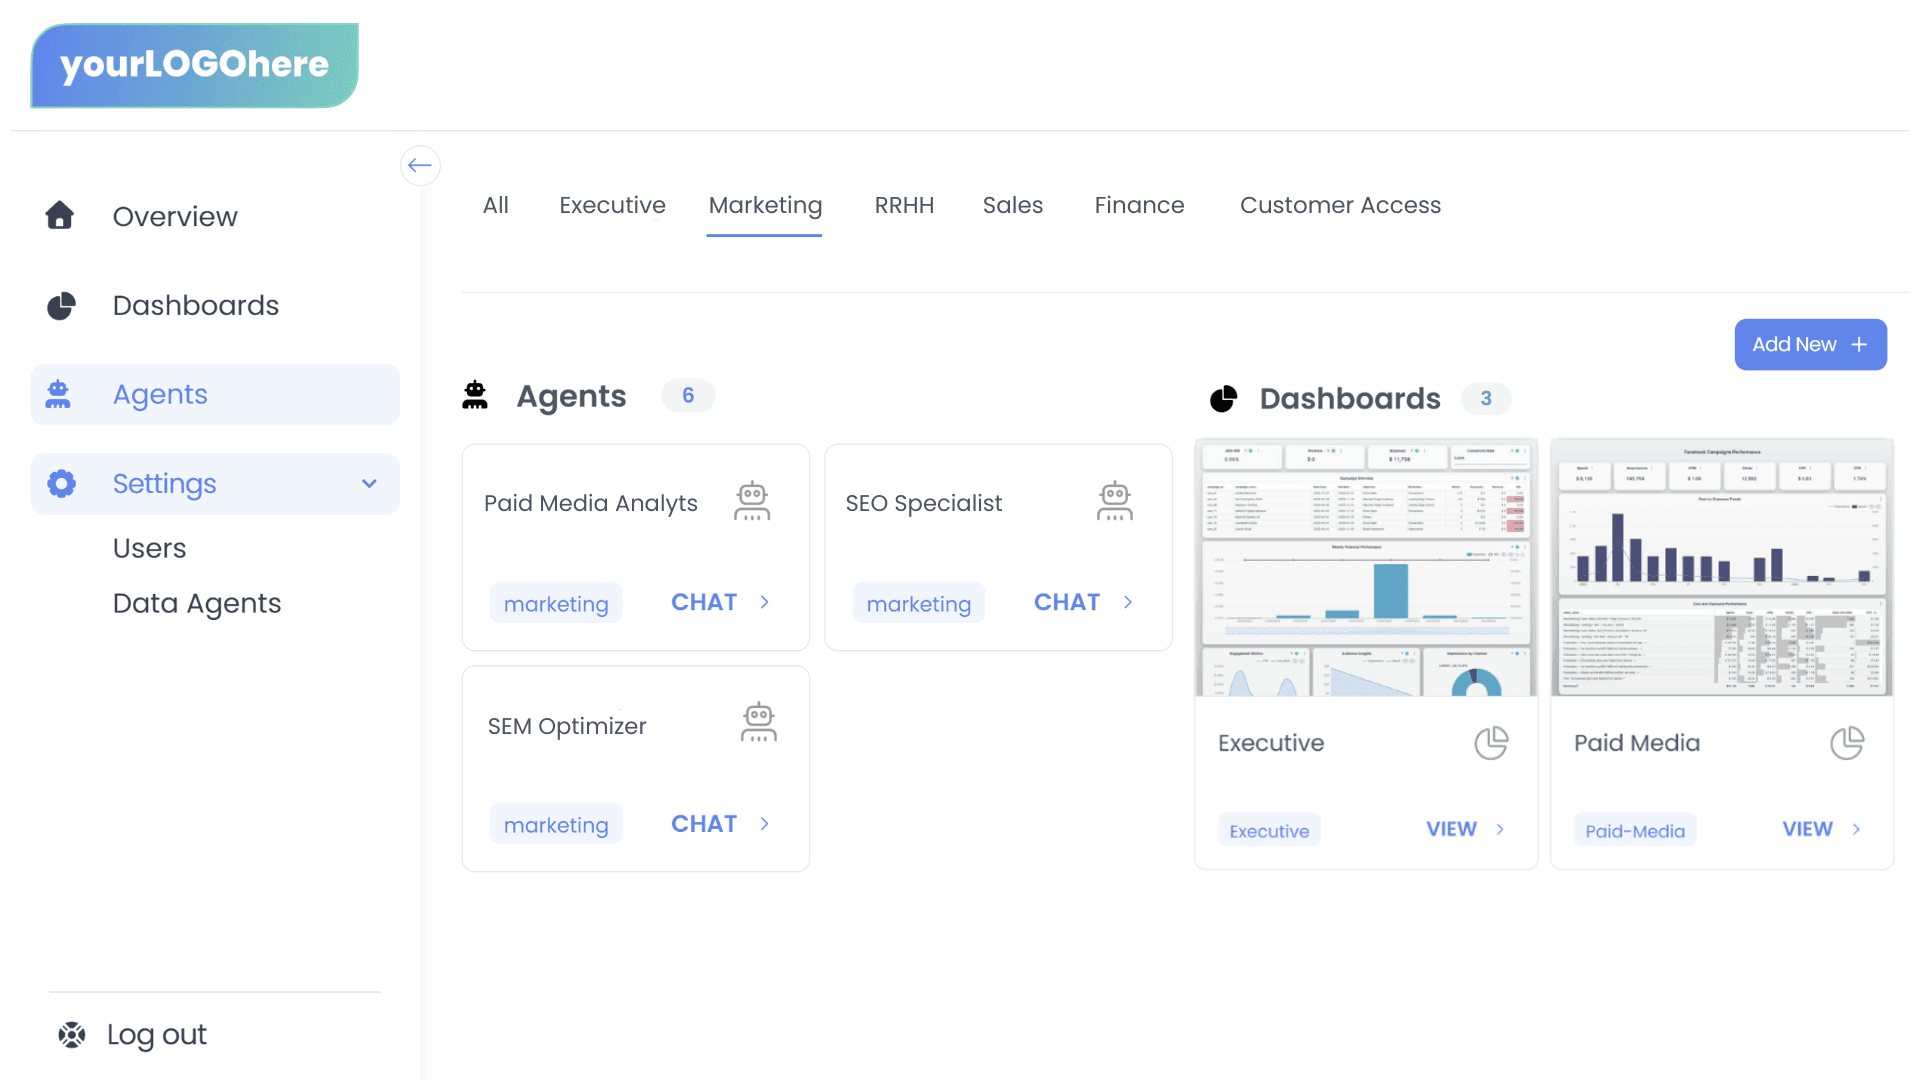Click the robot icon on SEO Specialist card
Viewport: 1920px width, 1080px height.
pyautogui.click(x=1114, y=502)
